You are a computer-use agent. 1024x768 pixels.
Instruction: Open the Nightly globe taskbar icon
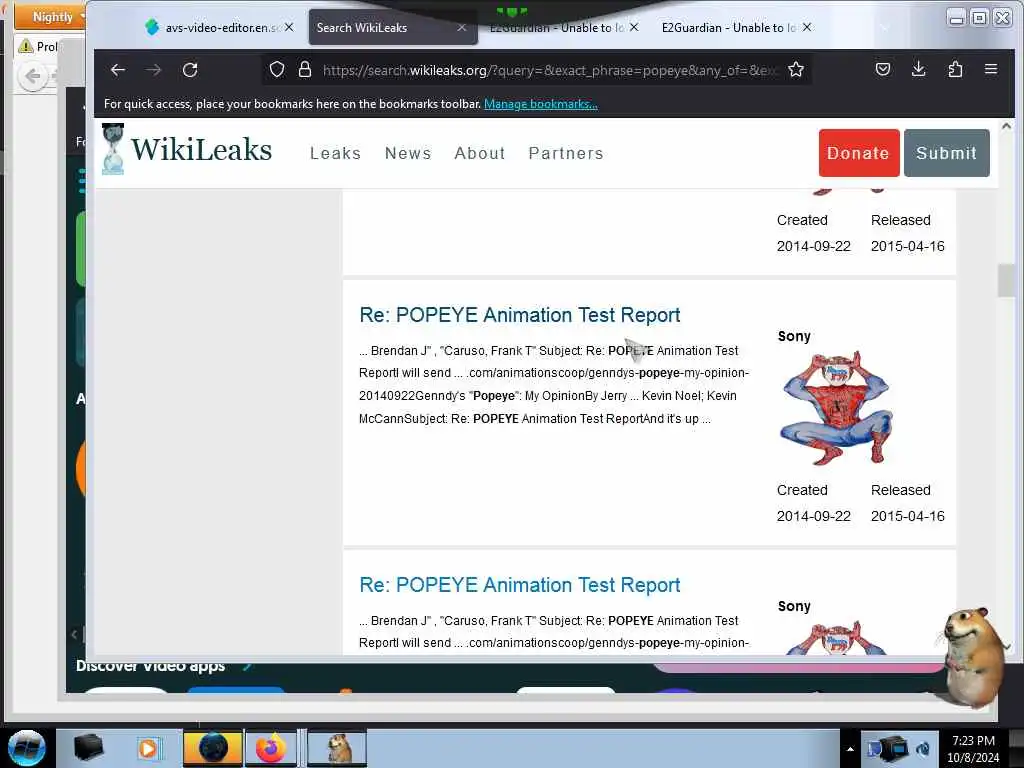(213, 748)
